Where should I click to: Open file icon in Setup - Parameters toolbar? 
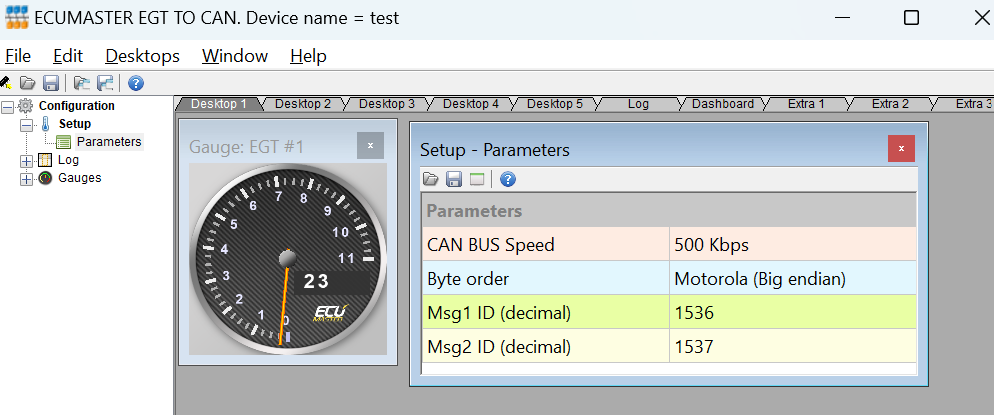430,180
